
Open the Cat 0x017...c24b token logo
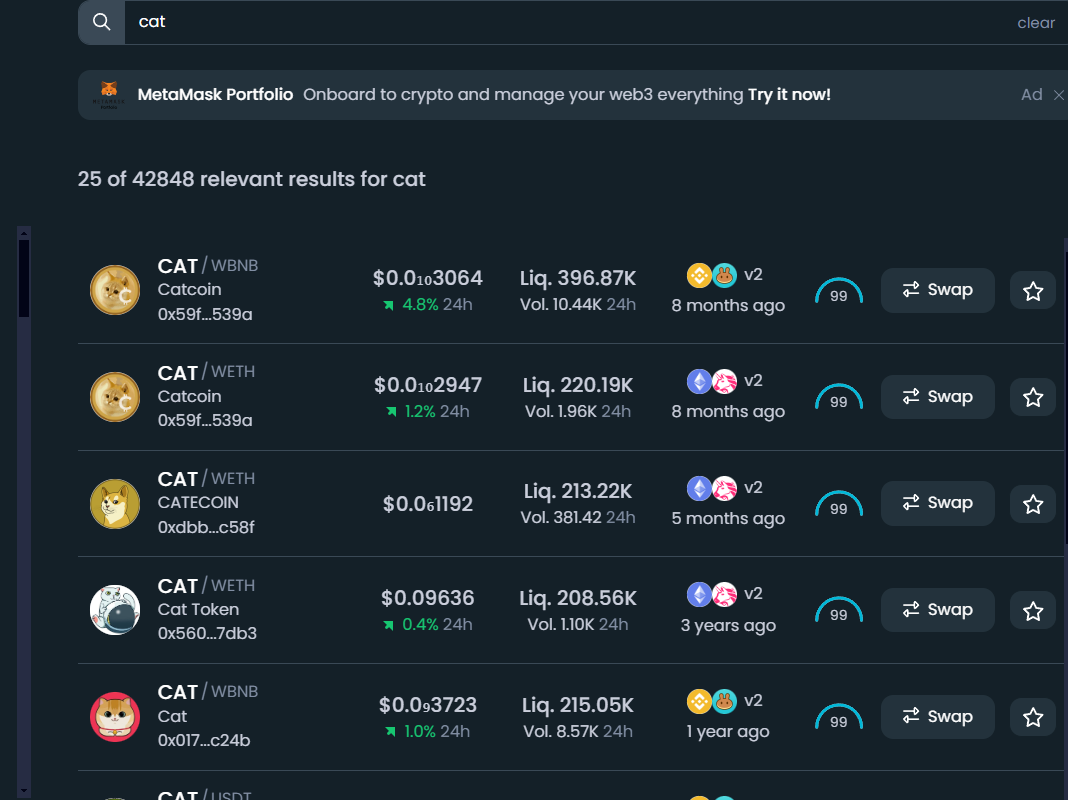(115, 717)
